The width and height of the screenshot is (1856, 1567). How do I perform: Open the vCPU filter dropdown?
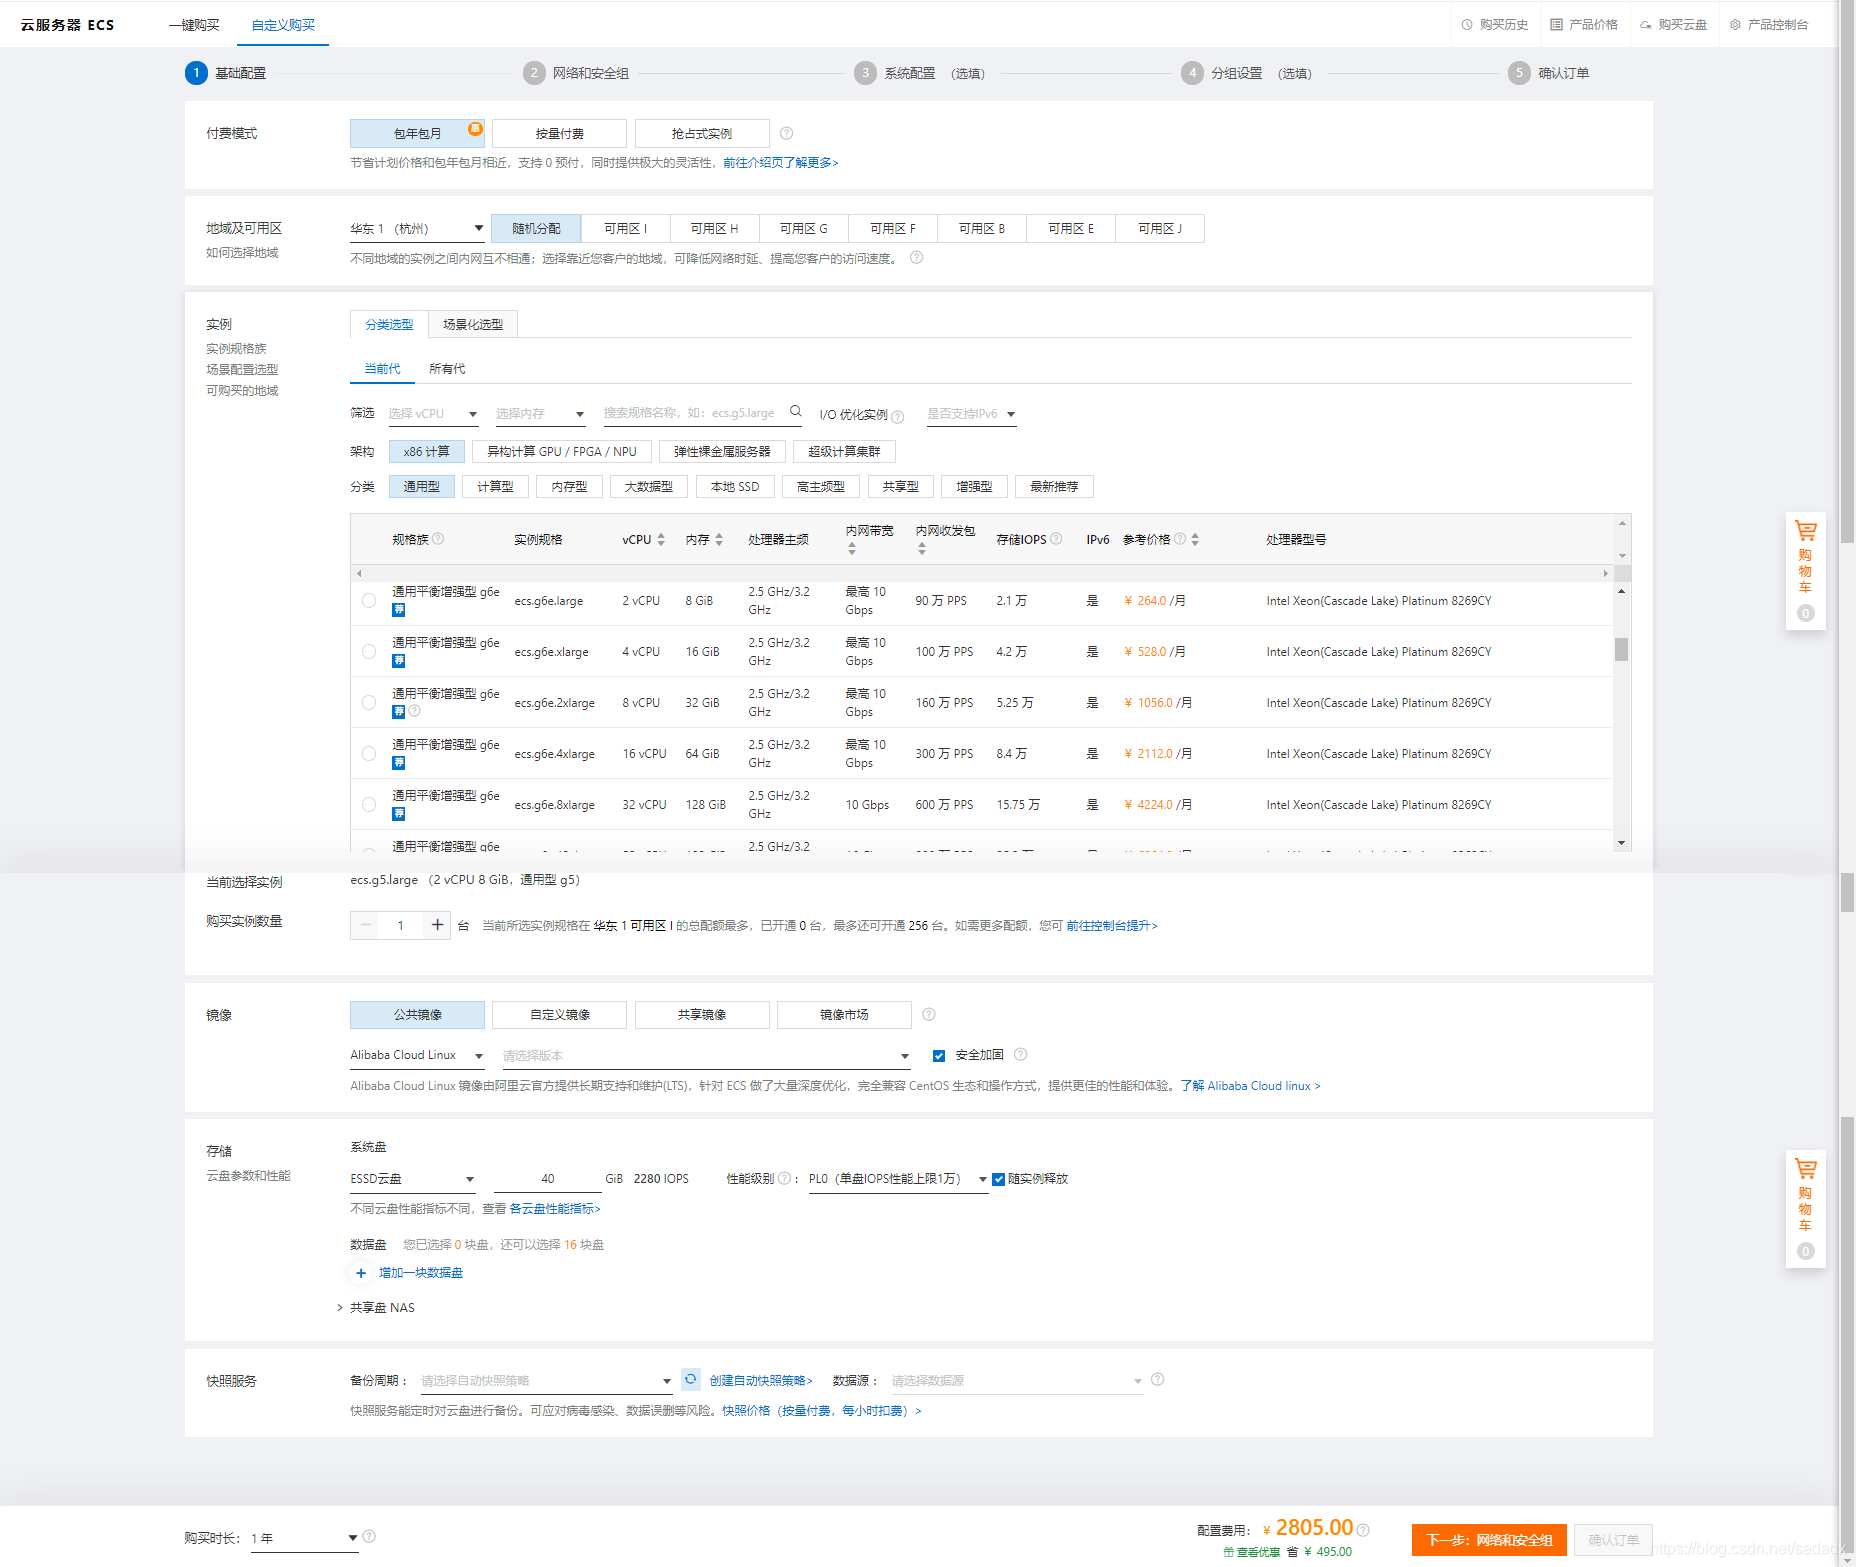[x=433, y=414]
